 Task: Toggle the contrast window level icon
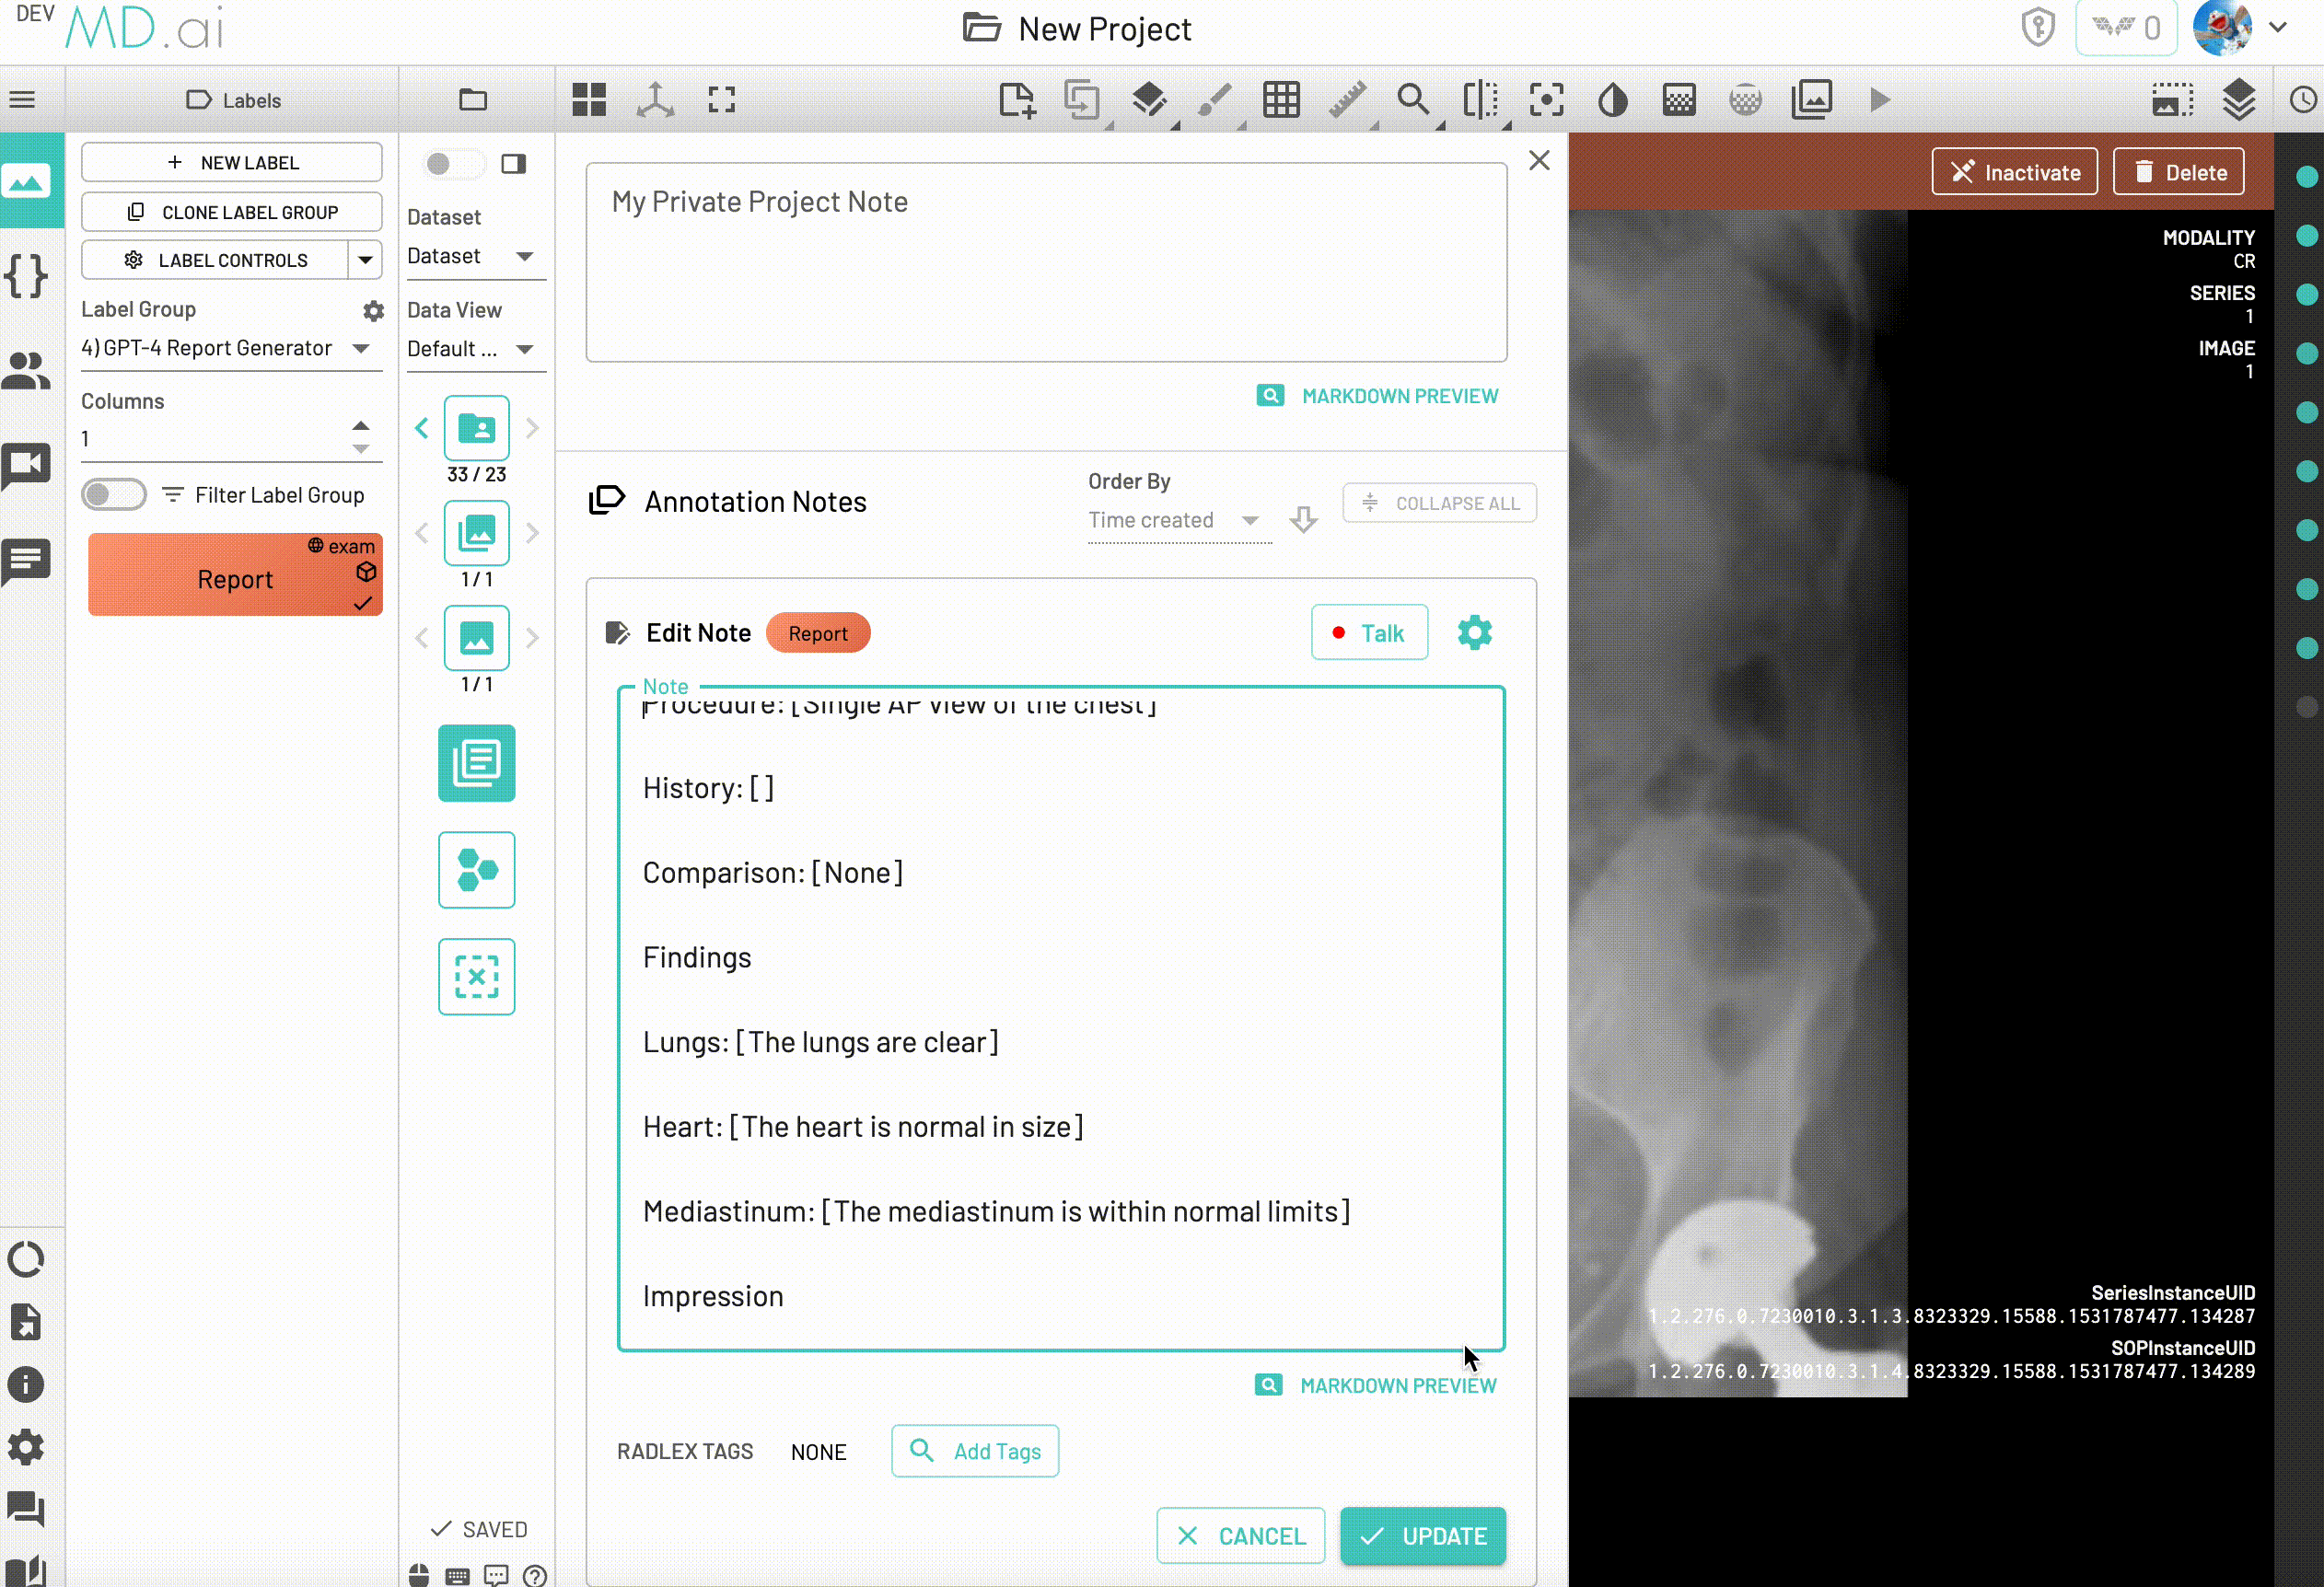click(1612, 100)
